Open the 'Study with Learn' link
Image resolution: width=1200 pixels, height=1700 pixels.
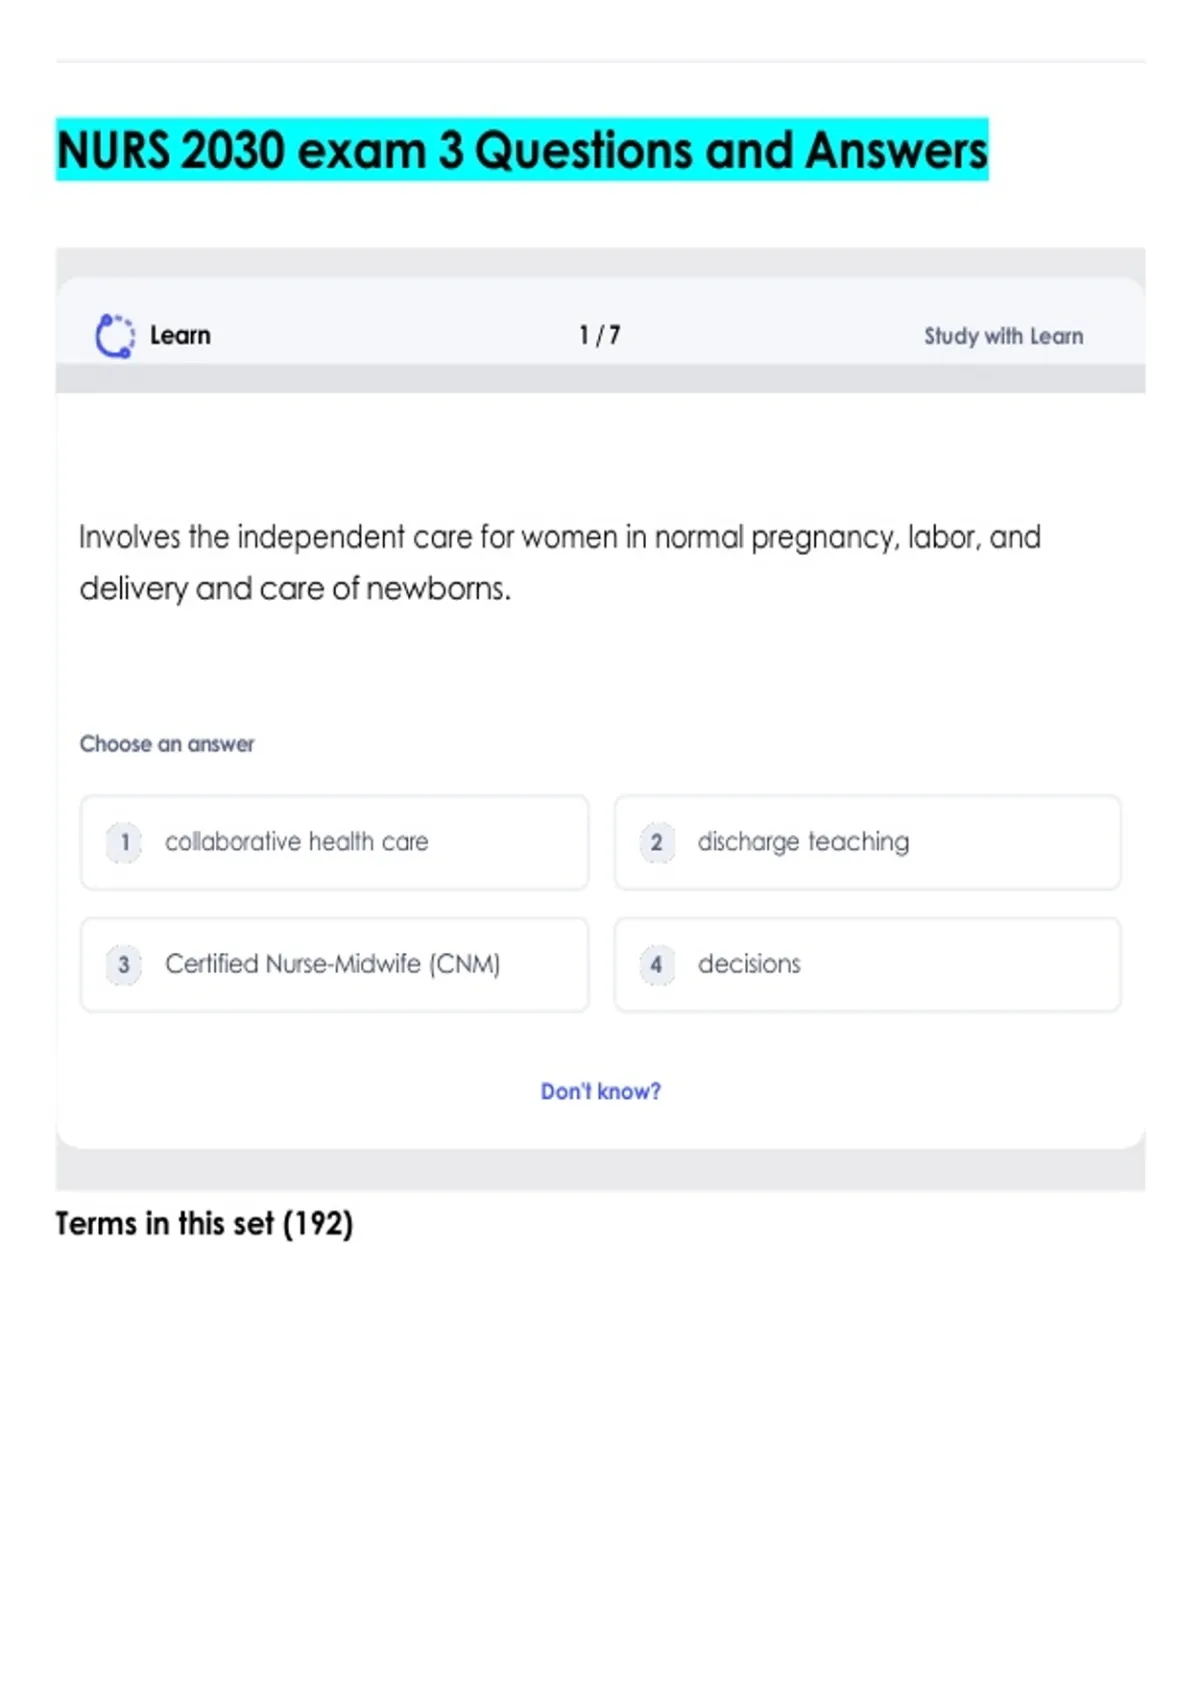pos(1003,336)
